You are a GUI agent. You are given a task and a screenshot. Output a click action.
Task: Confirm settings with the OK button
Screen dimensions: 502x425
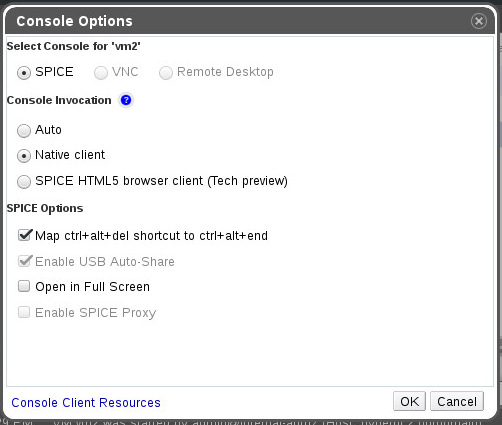click(x=409, y=401)
